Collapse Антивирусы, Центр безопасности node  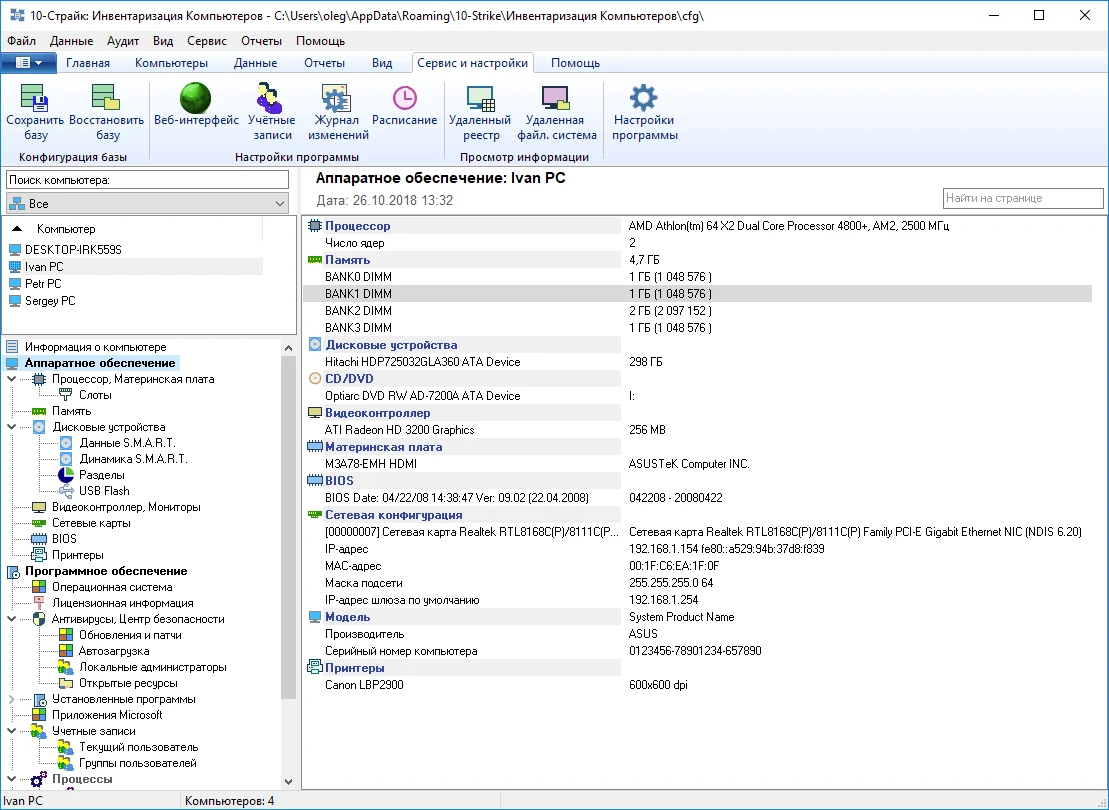[x=11, y=619]
